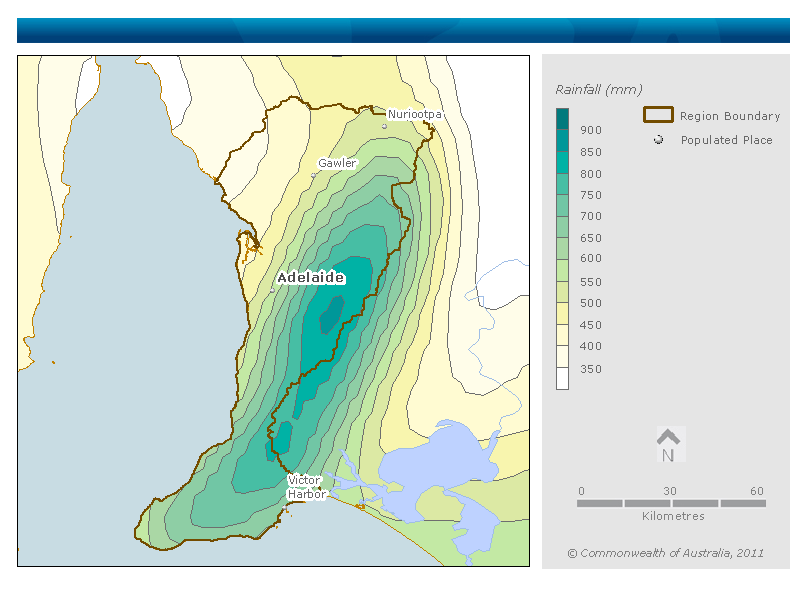Image resolution: width=790 pixels, height=594 pixels.
Task: Click the 400 rainfall legend value
Action: [590, 347]
